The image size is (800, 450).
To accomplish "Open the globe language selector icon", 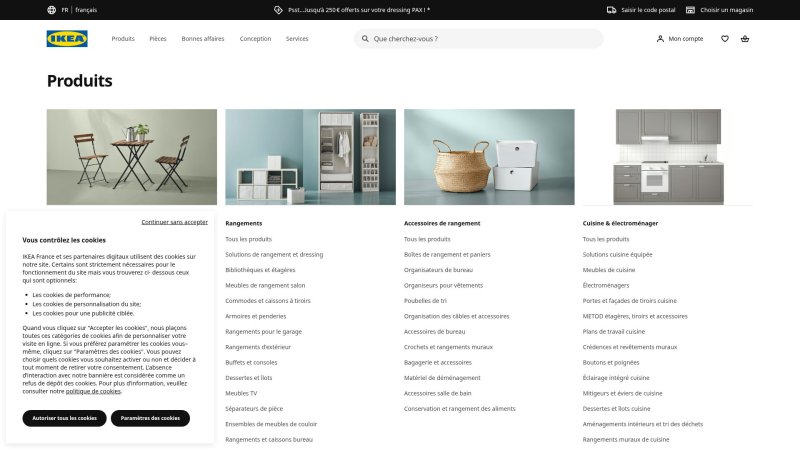I will pos(52,10).
